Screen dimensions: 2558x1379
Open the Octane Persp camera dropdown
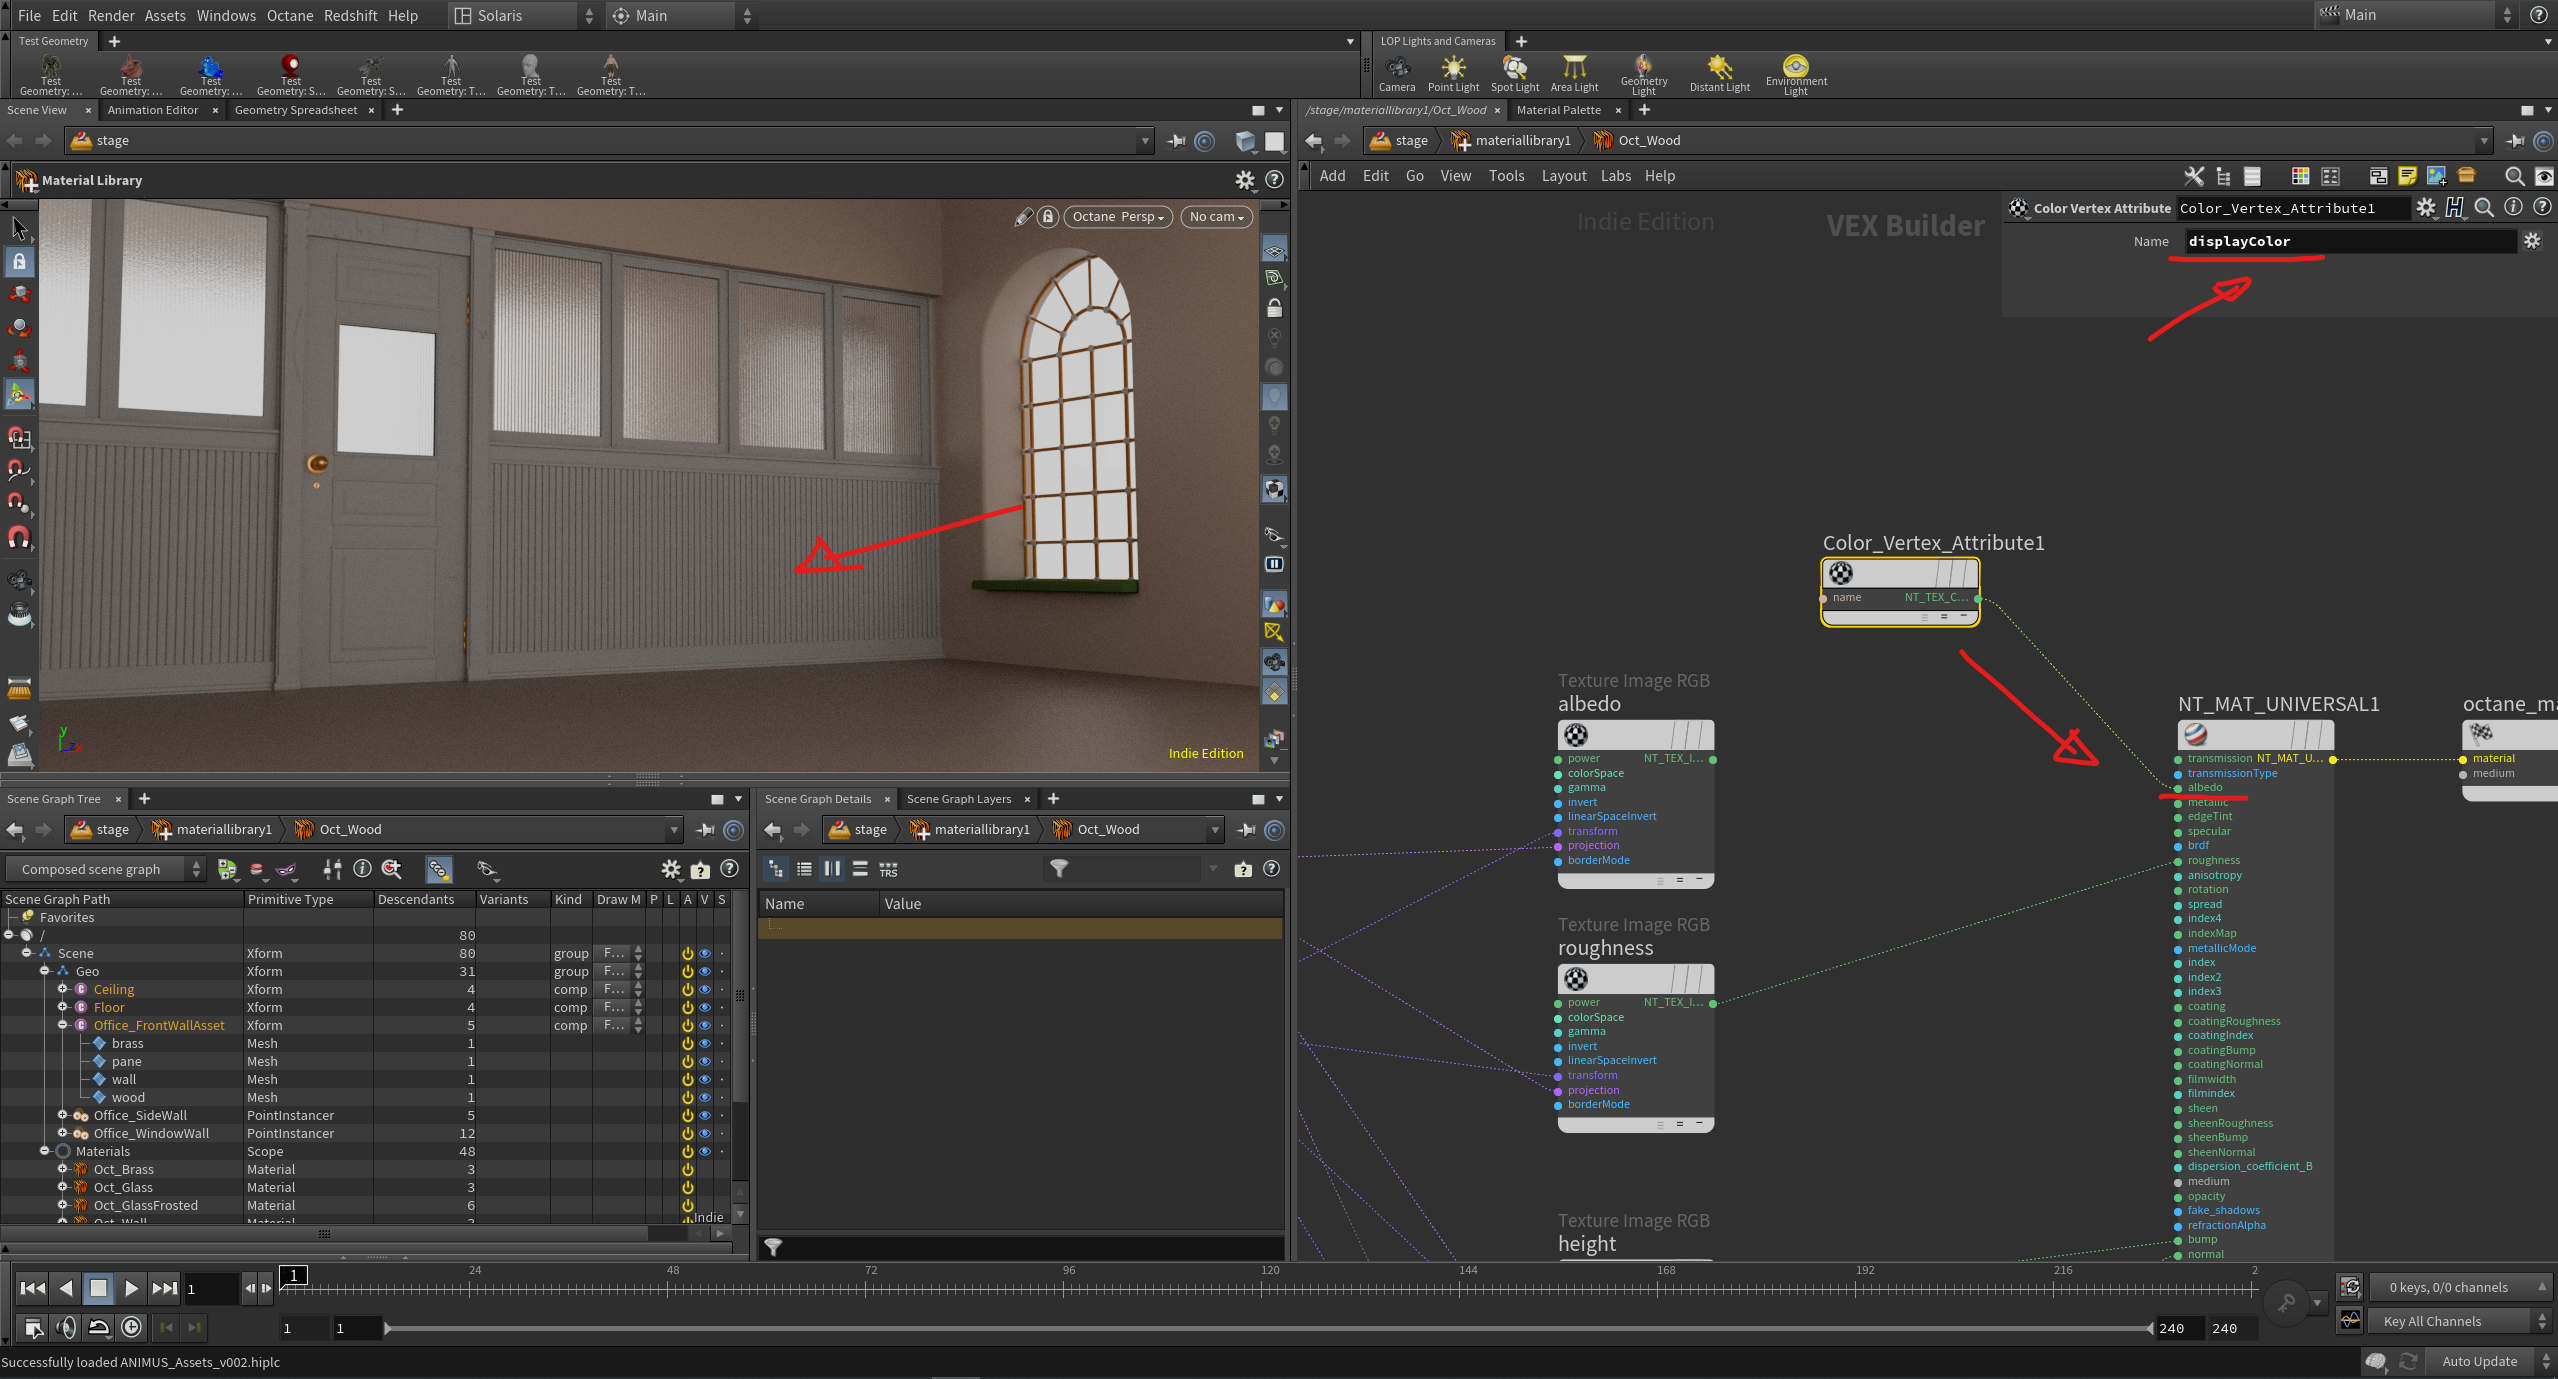pyautogui.click(x=1117, y=217)
